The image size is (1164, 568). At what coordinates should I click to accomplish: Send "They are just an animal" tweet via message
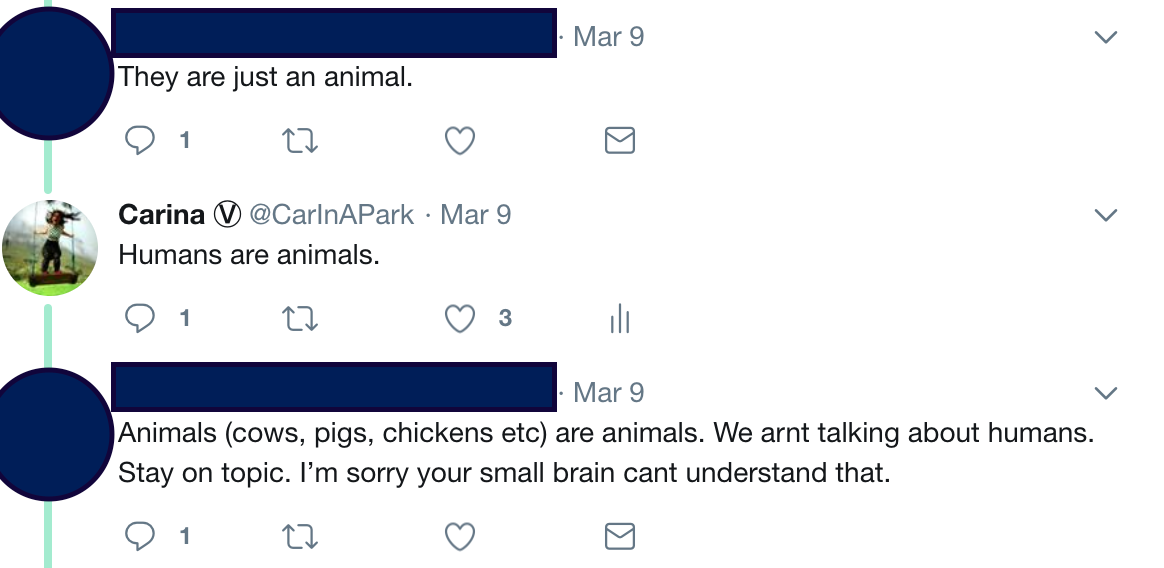coord(620,141)
